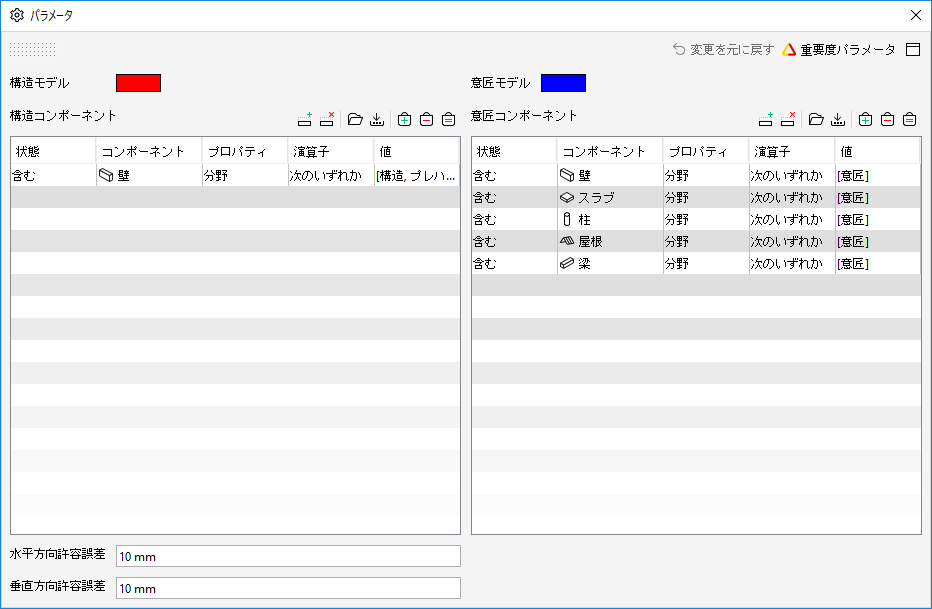This screenshot has height=609, width=932.
Task: Select 壁 component in 意匠コンポーネント table
Action: pos(610,175)
